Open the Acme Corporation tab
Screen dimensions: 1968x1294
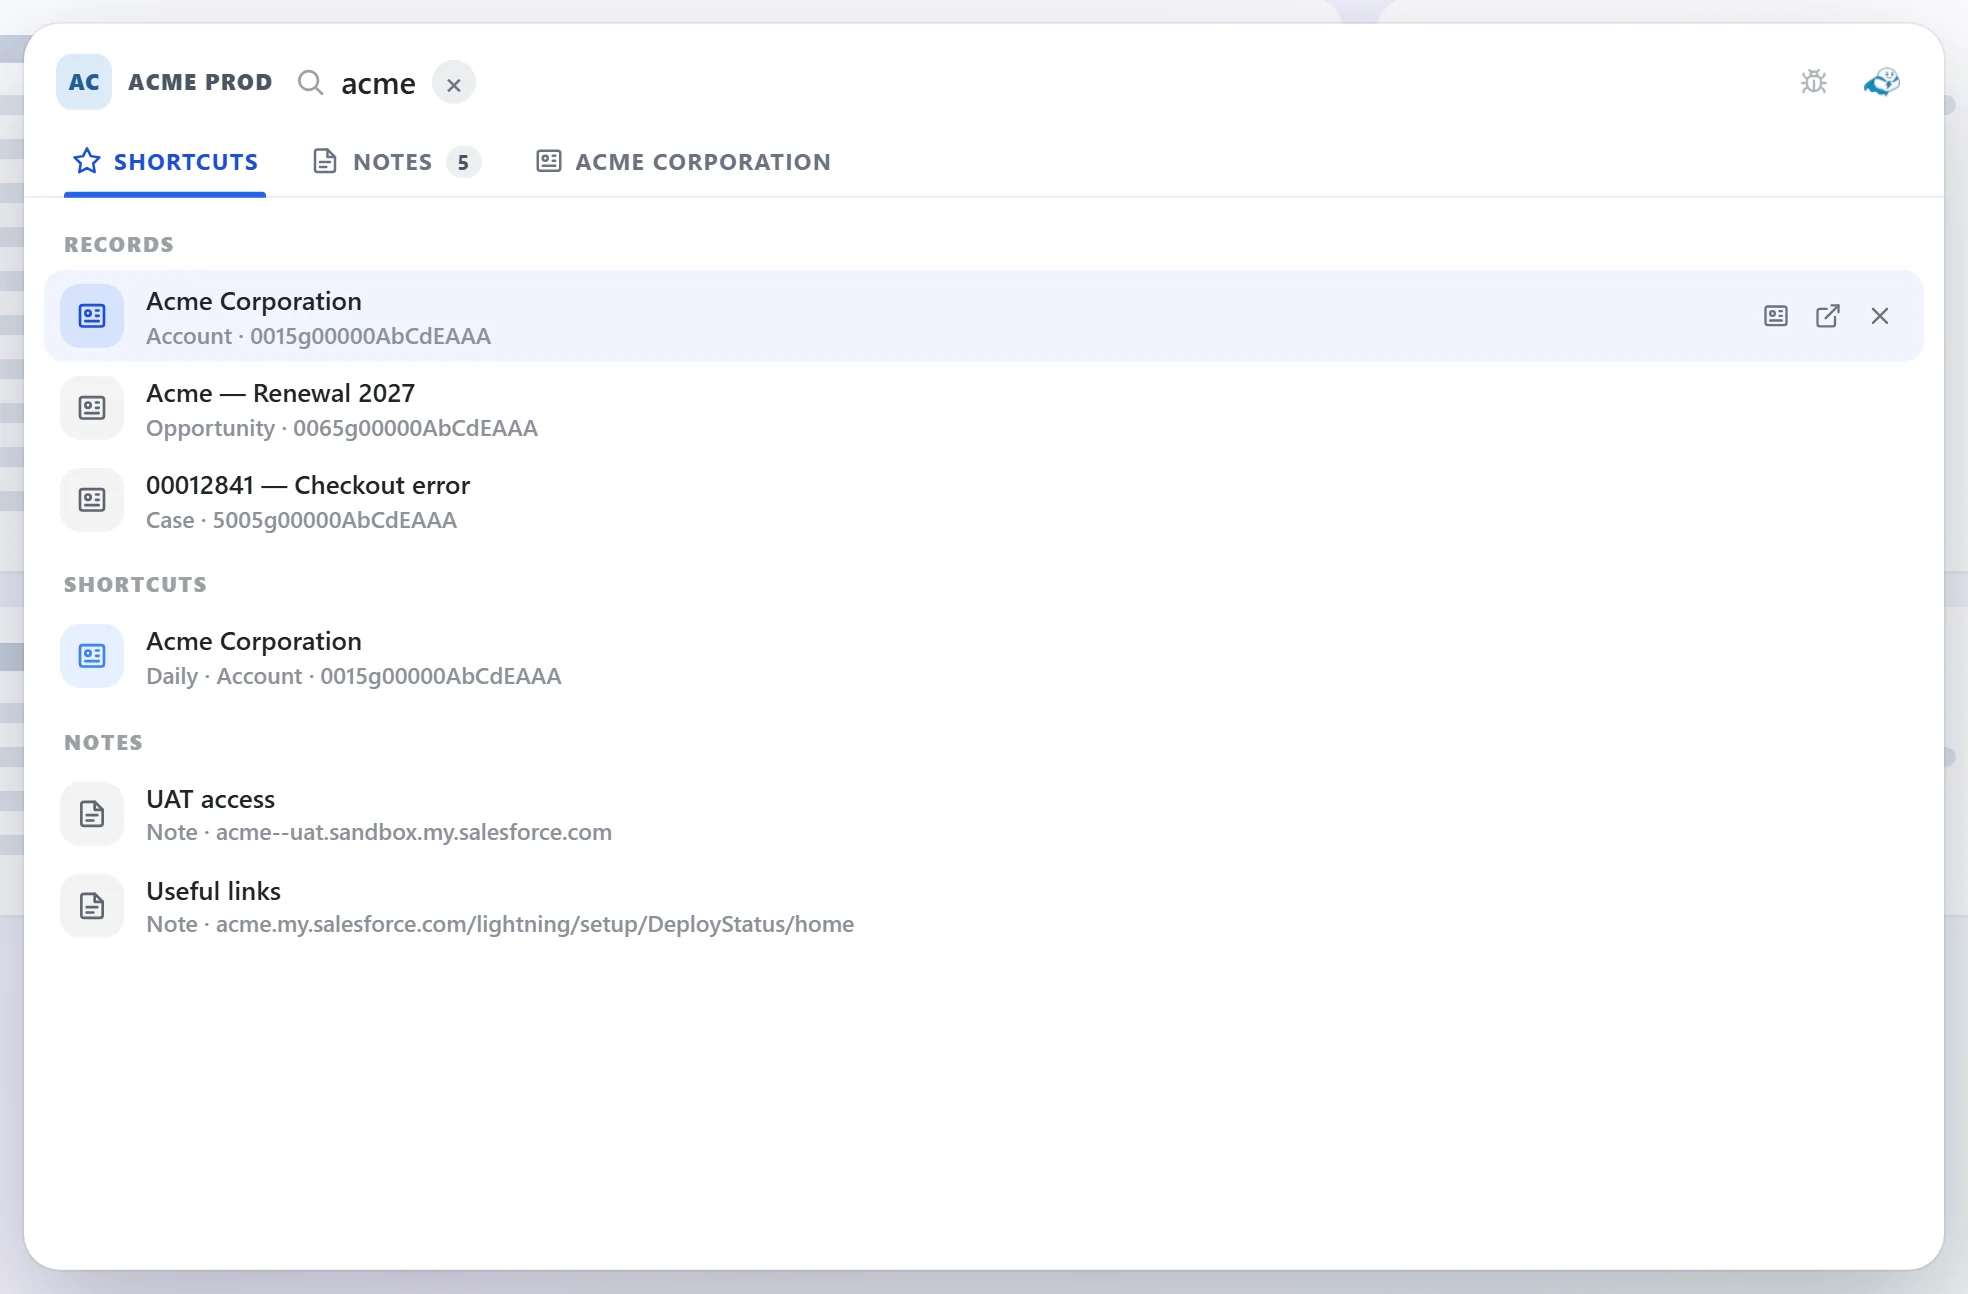point(684,162)
